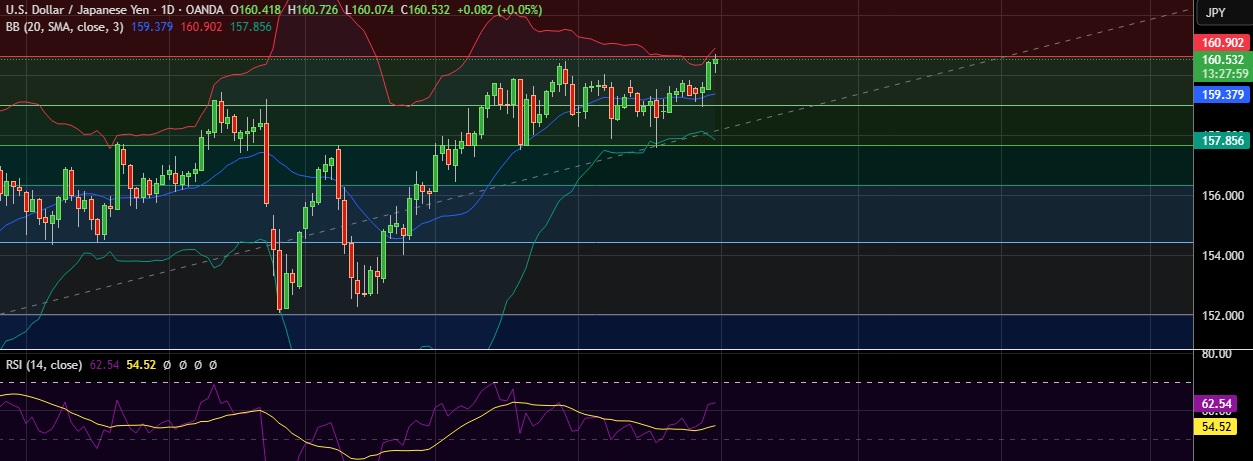Click the low value L160.074
The image size is (1253, 461).
368,10
